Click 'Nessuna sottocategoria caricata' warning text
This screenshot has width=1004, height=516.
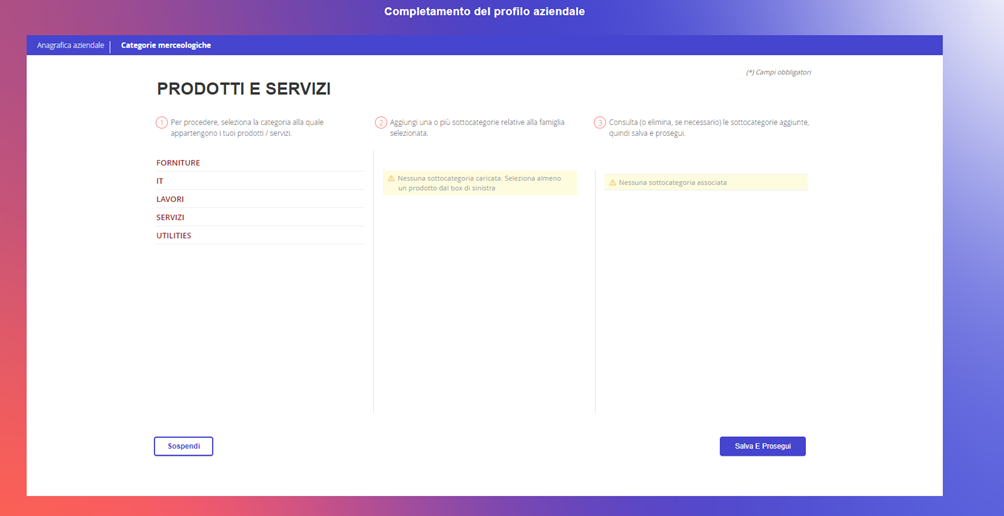pos(479,183)
